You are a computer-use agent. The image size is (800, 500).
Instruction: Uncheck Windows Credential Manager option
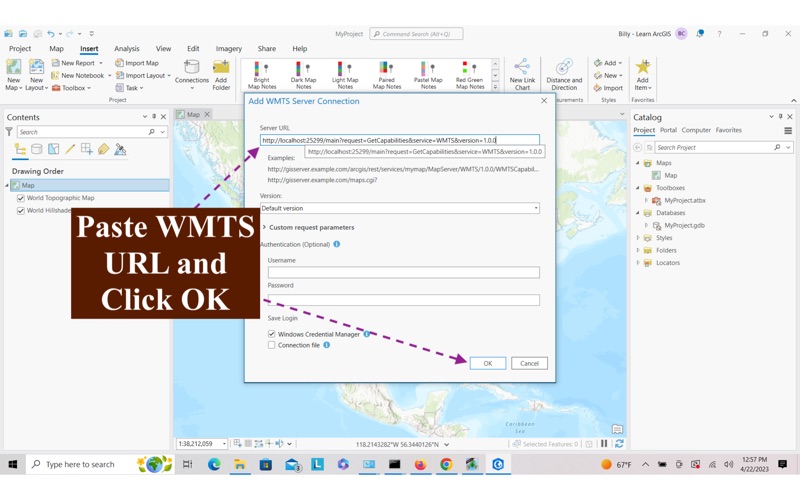click(271, 334)
